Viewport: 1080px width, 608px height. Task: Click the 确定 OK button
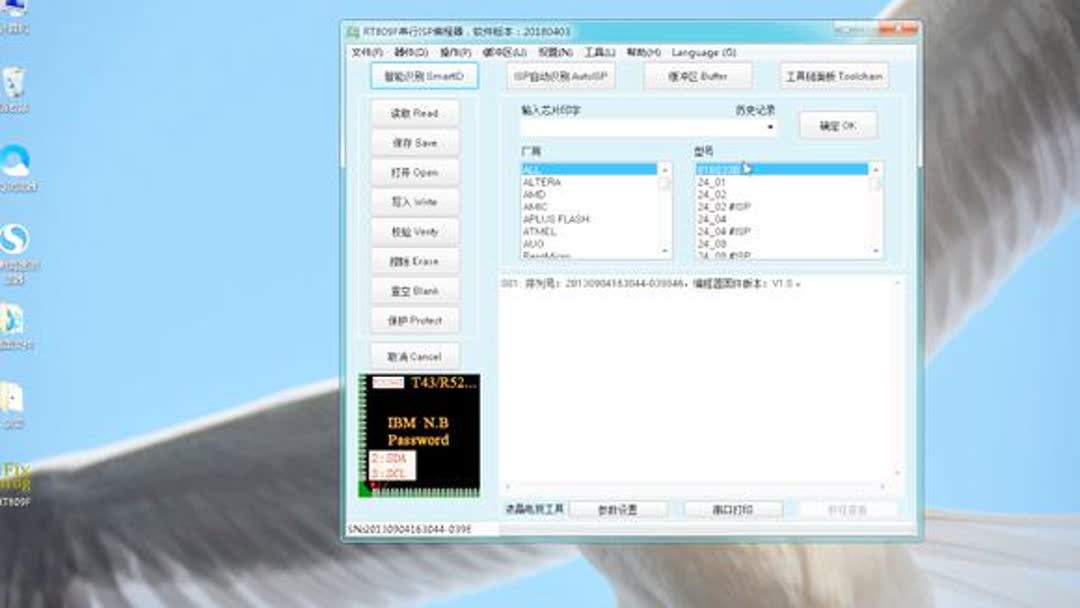tap(838, 124)
